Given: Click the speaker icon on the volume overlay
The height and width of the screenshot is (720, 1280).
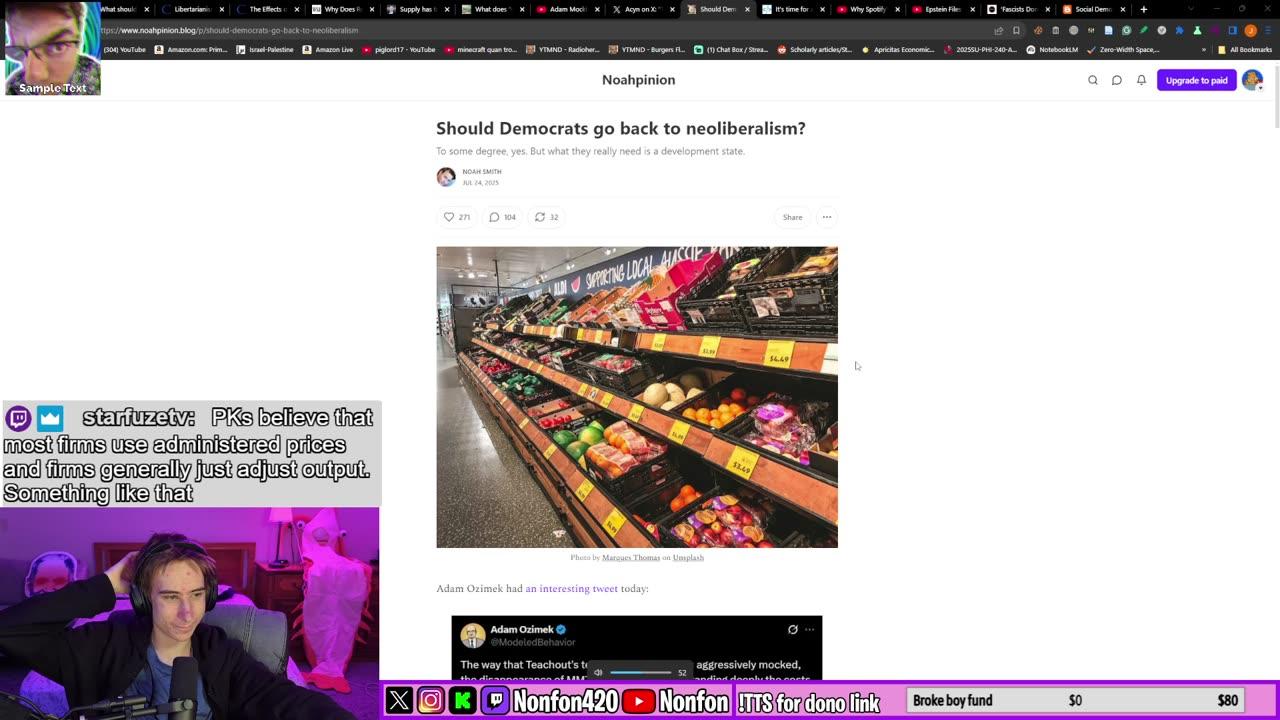Looking at the screenshot, I should 598,672.
